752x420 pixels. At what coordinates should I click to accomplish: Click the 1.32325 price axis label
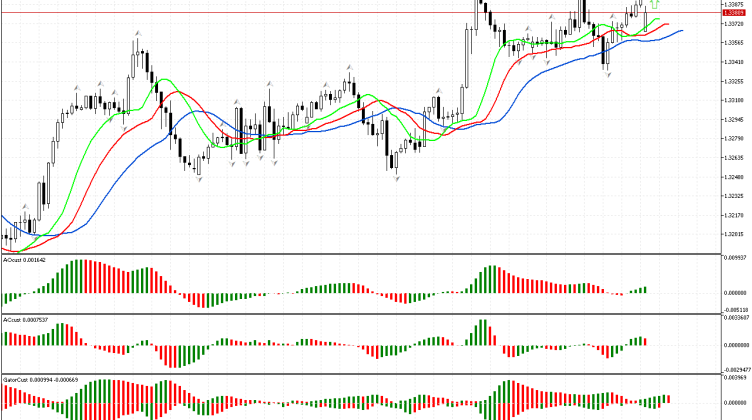(735, 196)
